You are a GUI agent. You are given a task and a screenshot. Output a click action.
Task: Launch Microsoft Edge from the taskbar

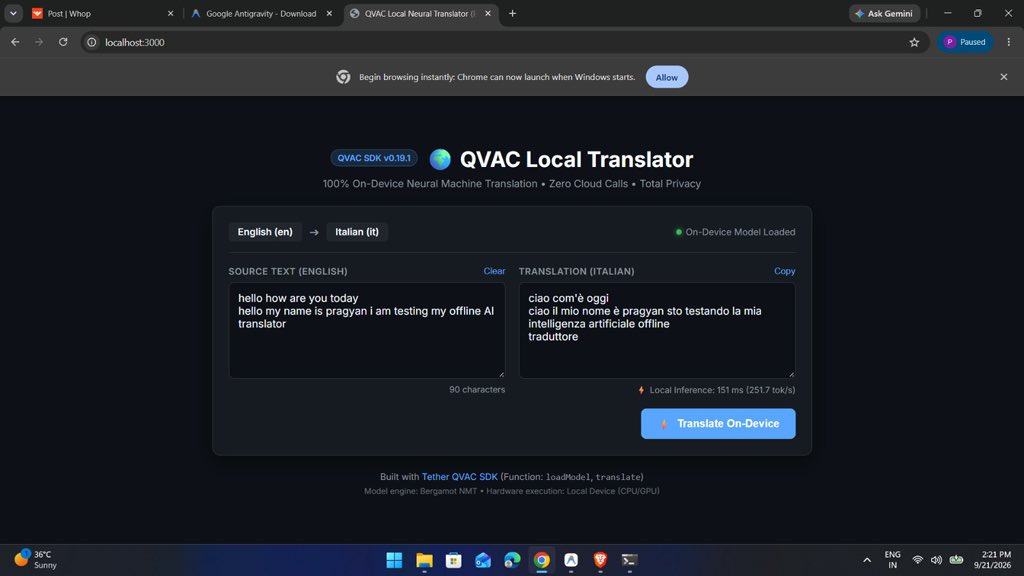512,560
